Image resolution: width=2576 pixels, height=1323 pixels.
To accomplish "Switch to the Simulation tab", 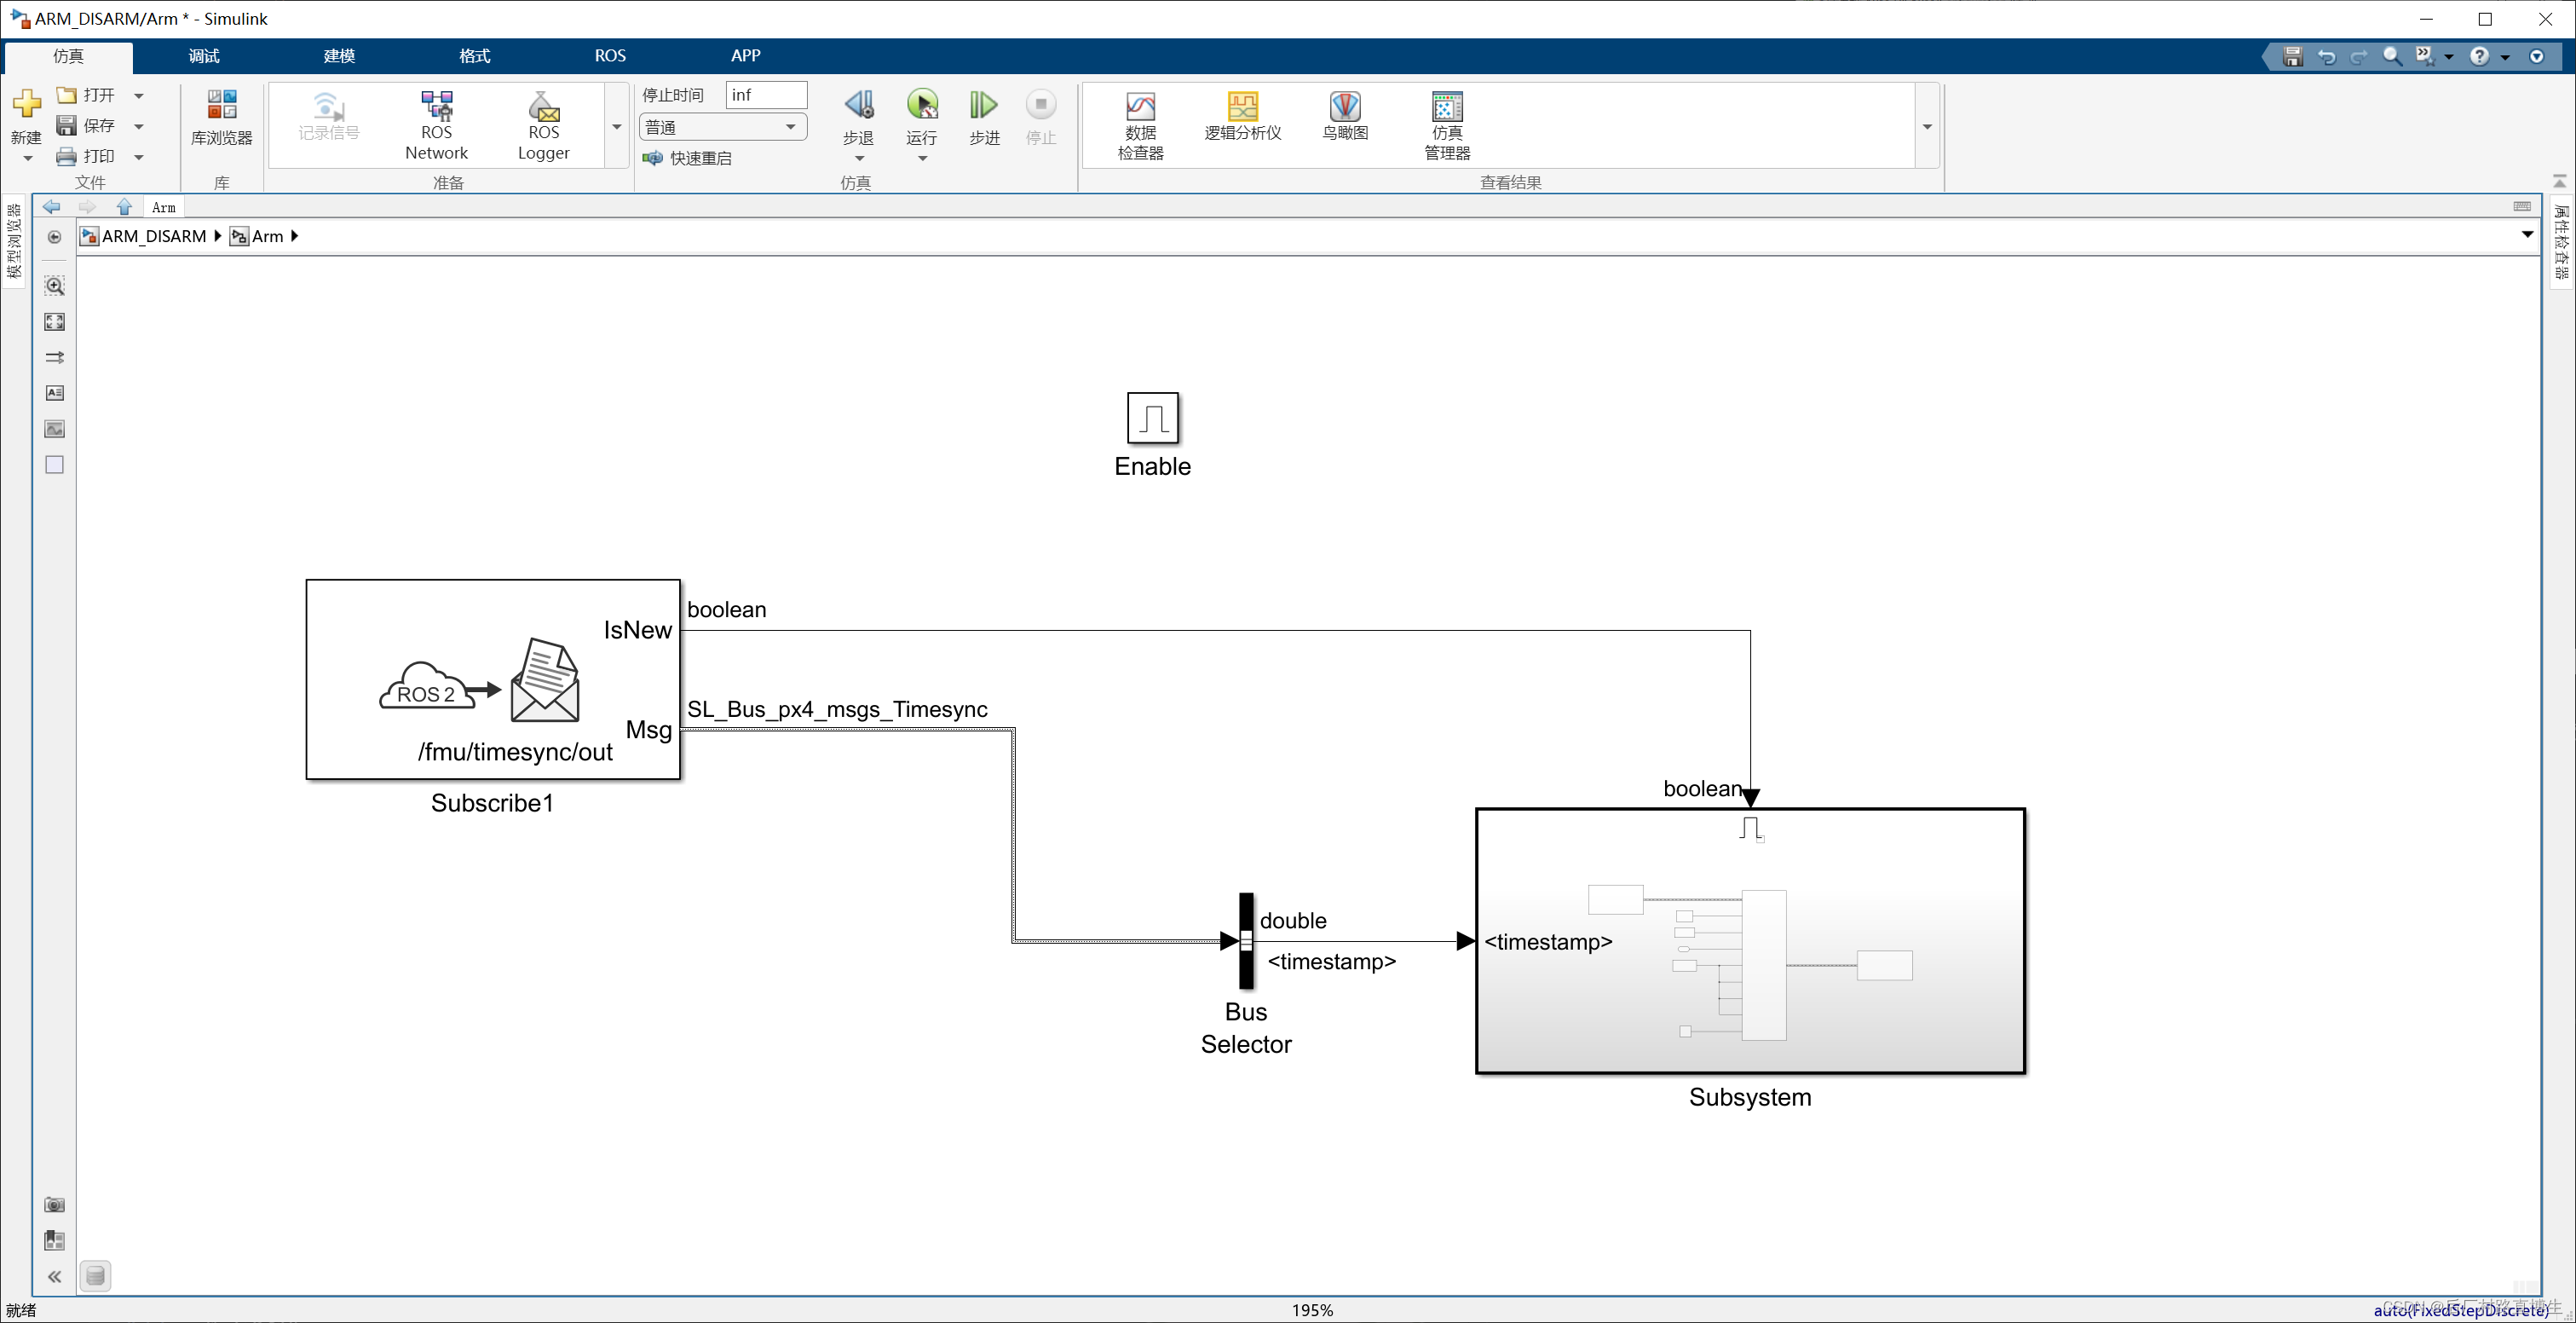I will (x=68, y=56).
